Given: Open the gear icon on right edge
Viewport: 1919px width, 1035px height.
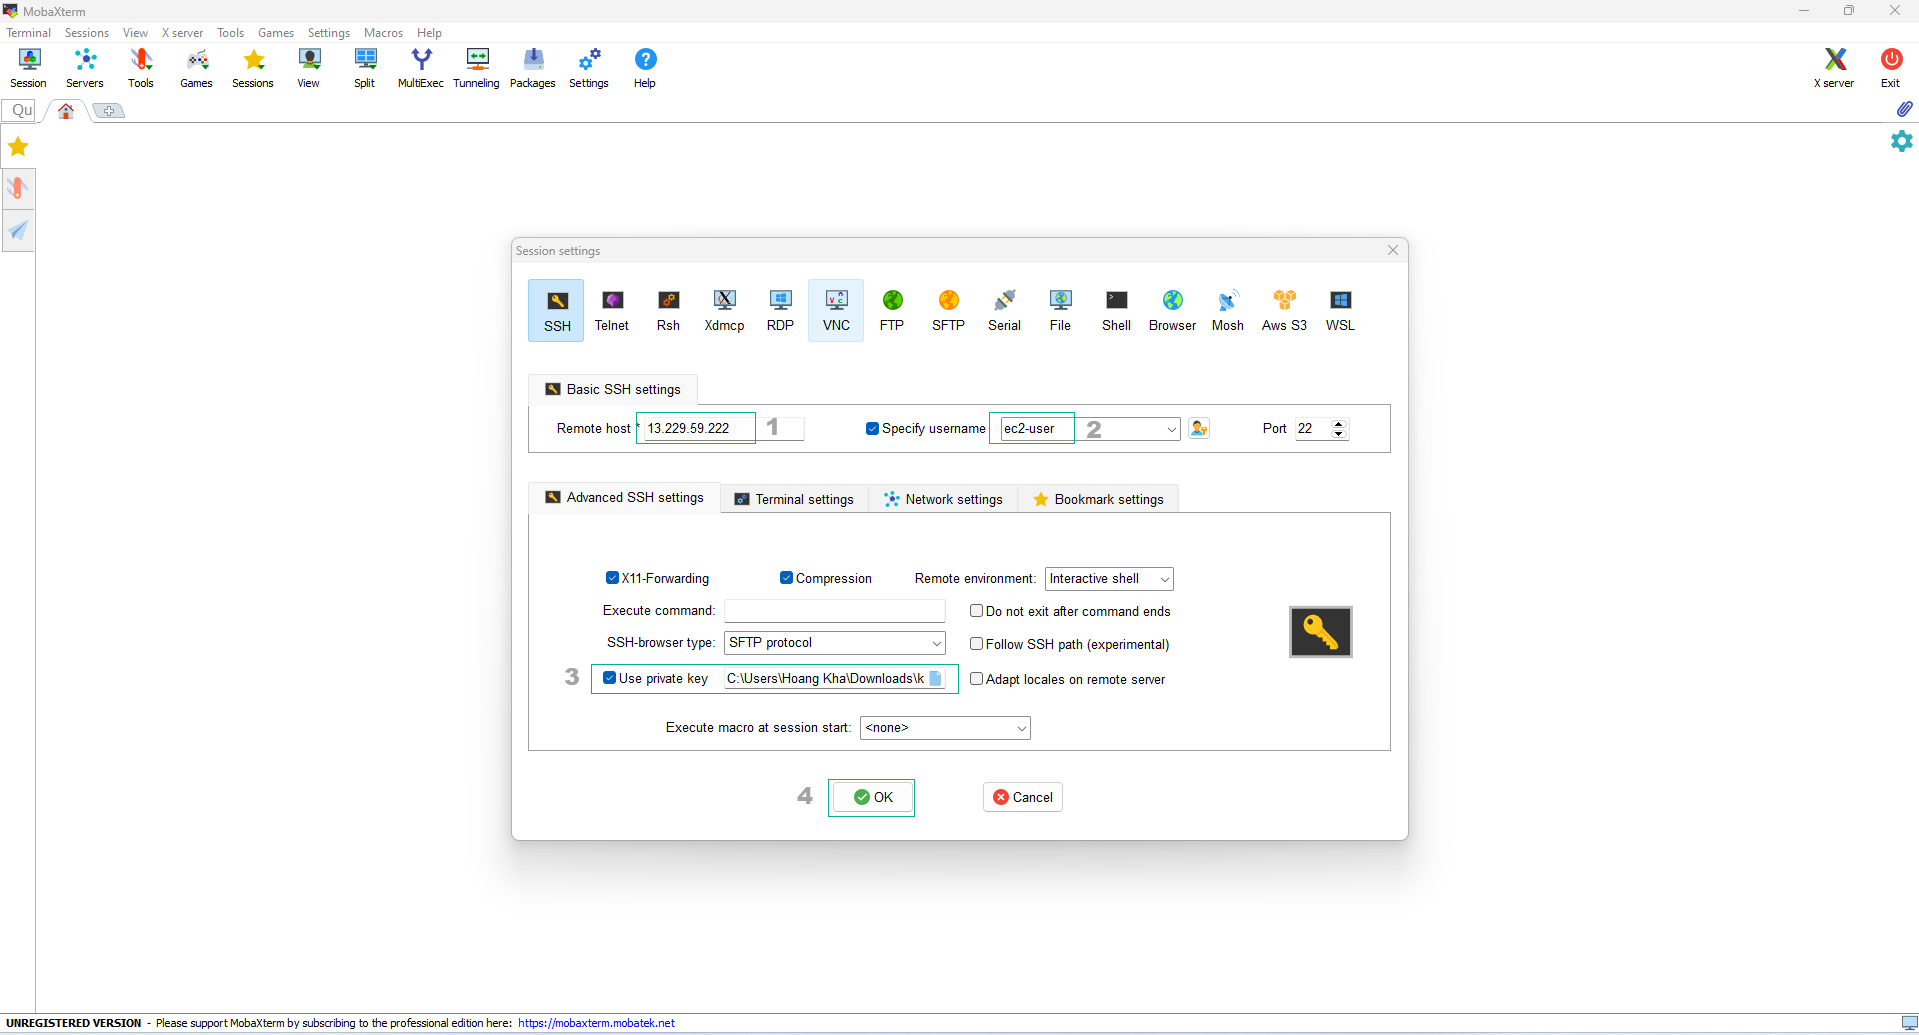Looking at the screenshot, I should tap(1902, 141).
